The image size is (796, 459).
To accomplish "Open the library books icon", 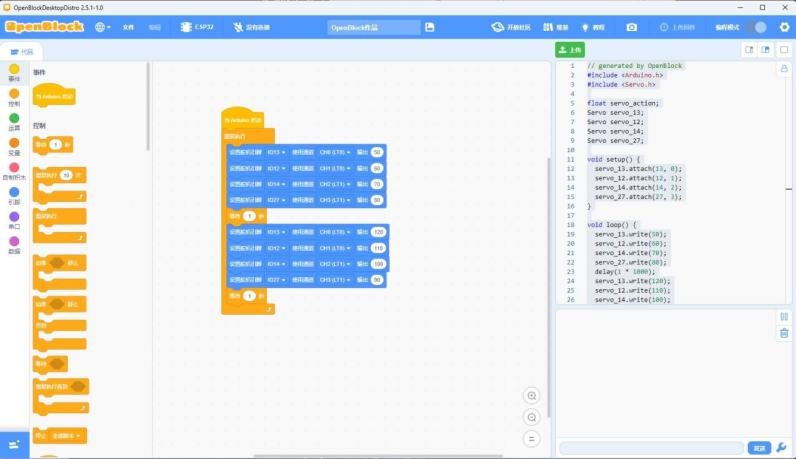I will coord(555,27).
